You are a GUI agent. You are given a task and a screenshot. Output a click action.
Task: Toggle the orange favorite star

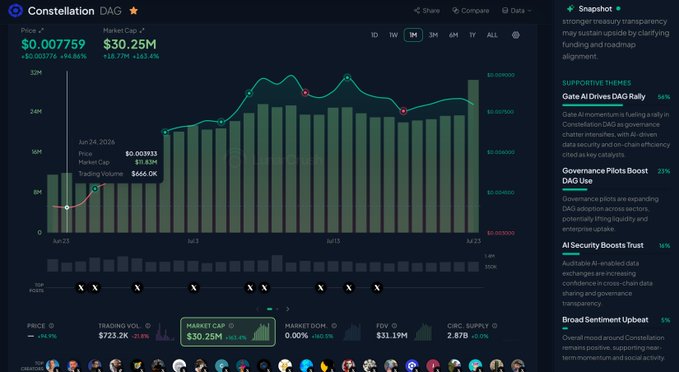pyautogui.click(x=134, y=11)
